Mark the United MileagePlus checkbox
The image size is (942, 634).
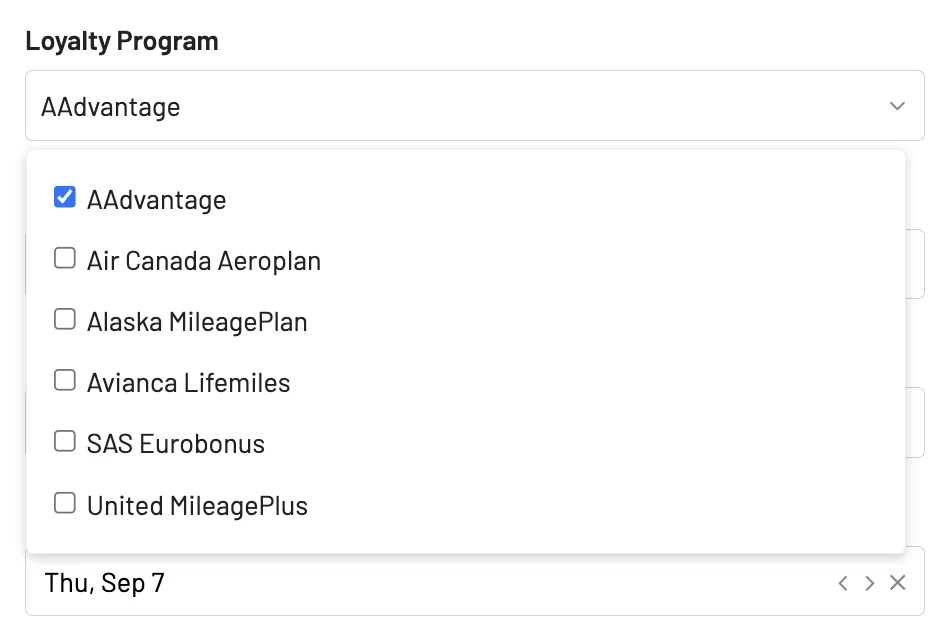point(65,504)
